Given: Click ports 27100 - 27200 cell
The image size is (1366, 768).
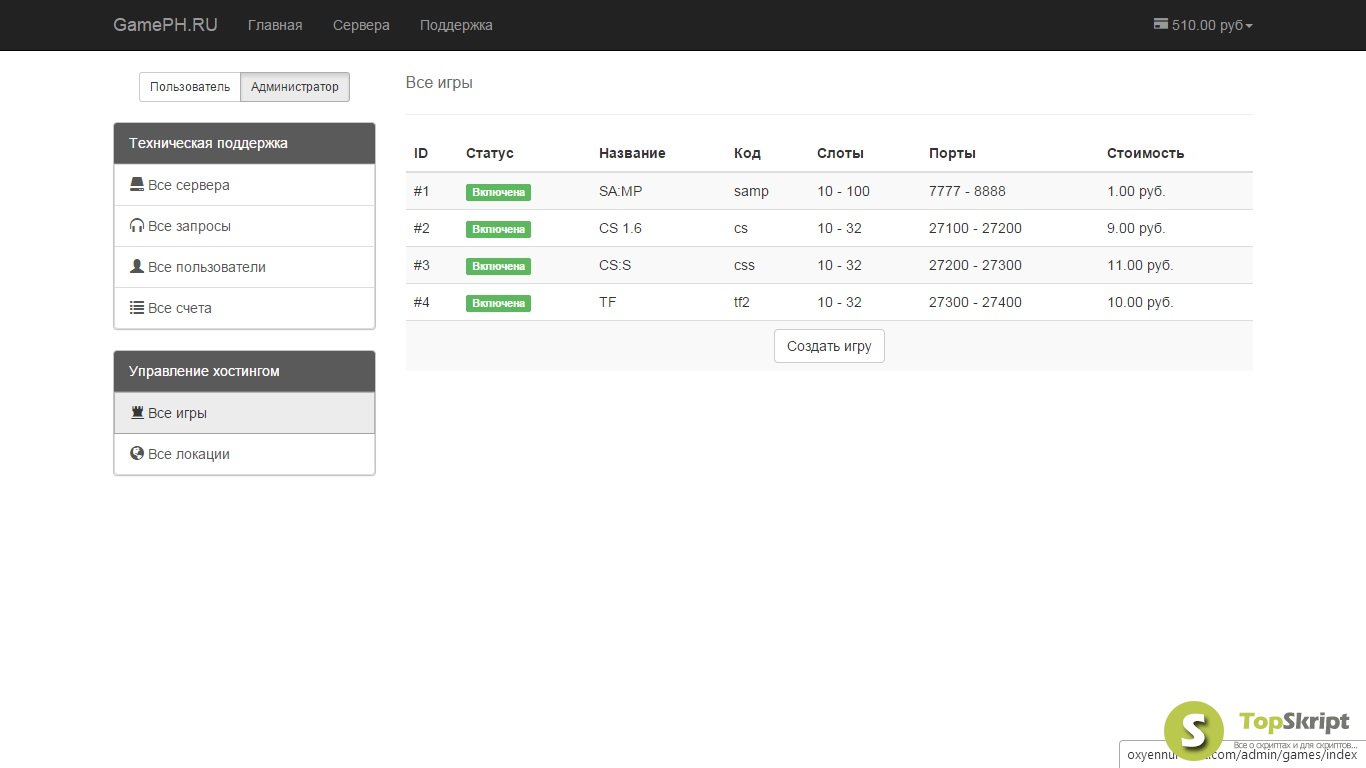Looking at the screenshot, I should pos(975,228).
